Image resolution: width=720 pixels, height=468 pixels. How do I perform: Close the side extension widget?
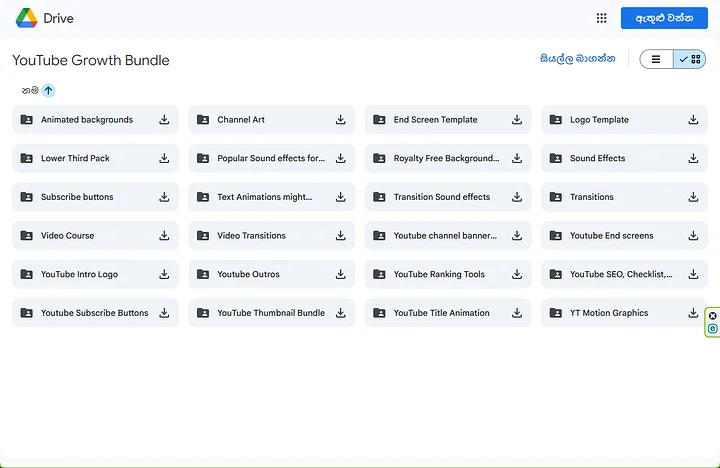pyautogui.click(x=712, y=316)
